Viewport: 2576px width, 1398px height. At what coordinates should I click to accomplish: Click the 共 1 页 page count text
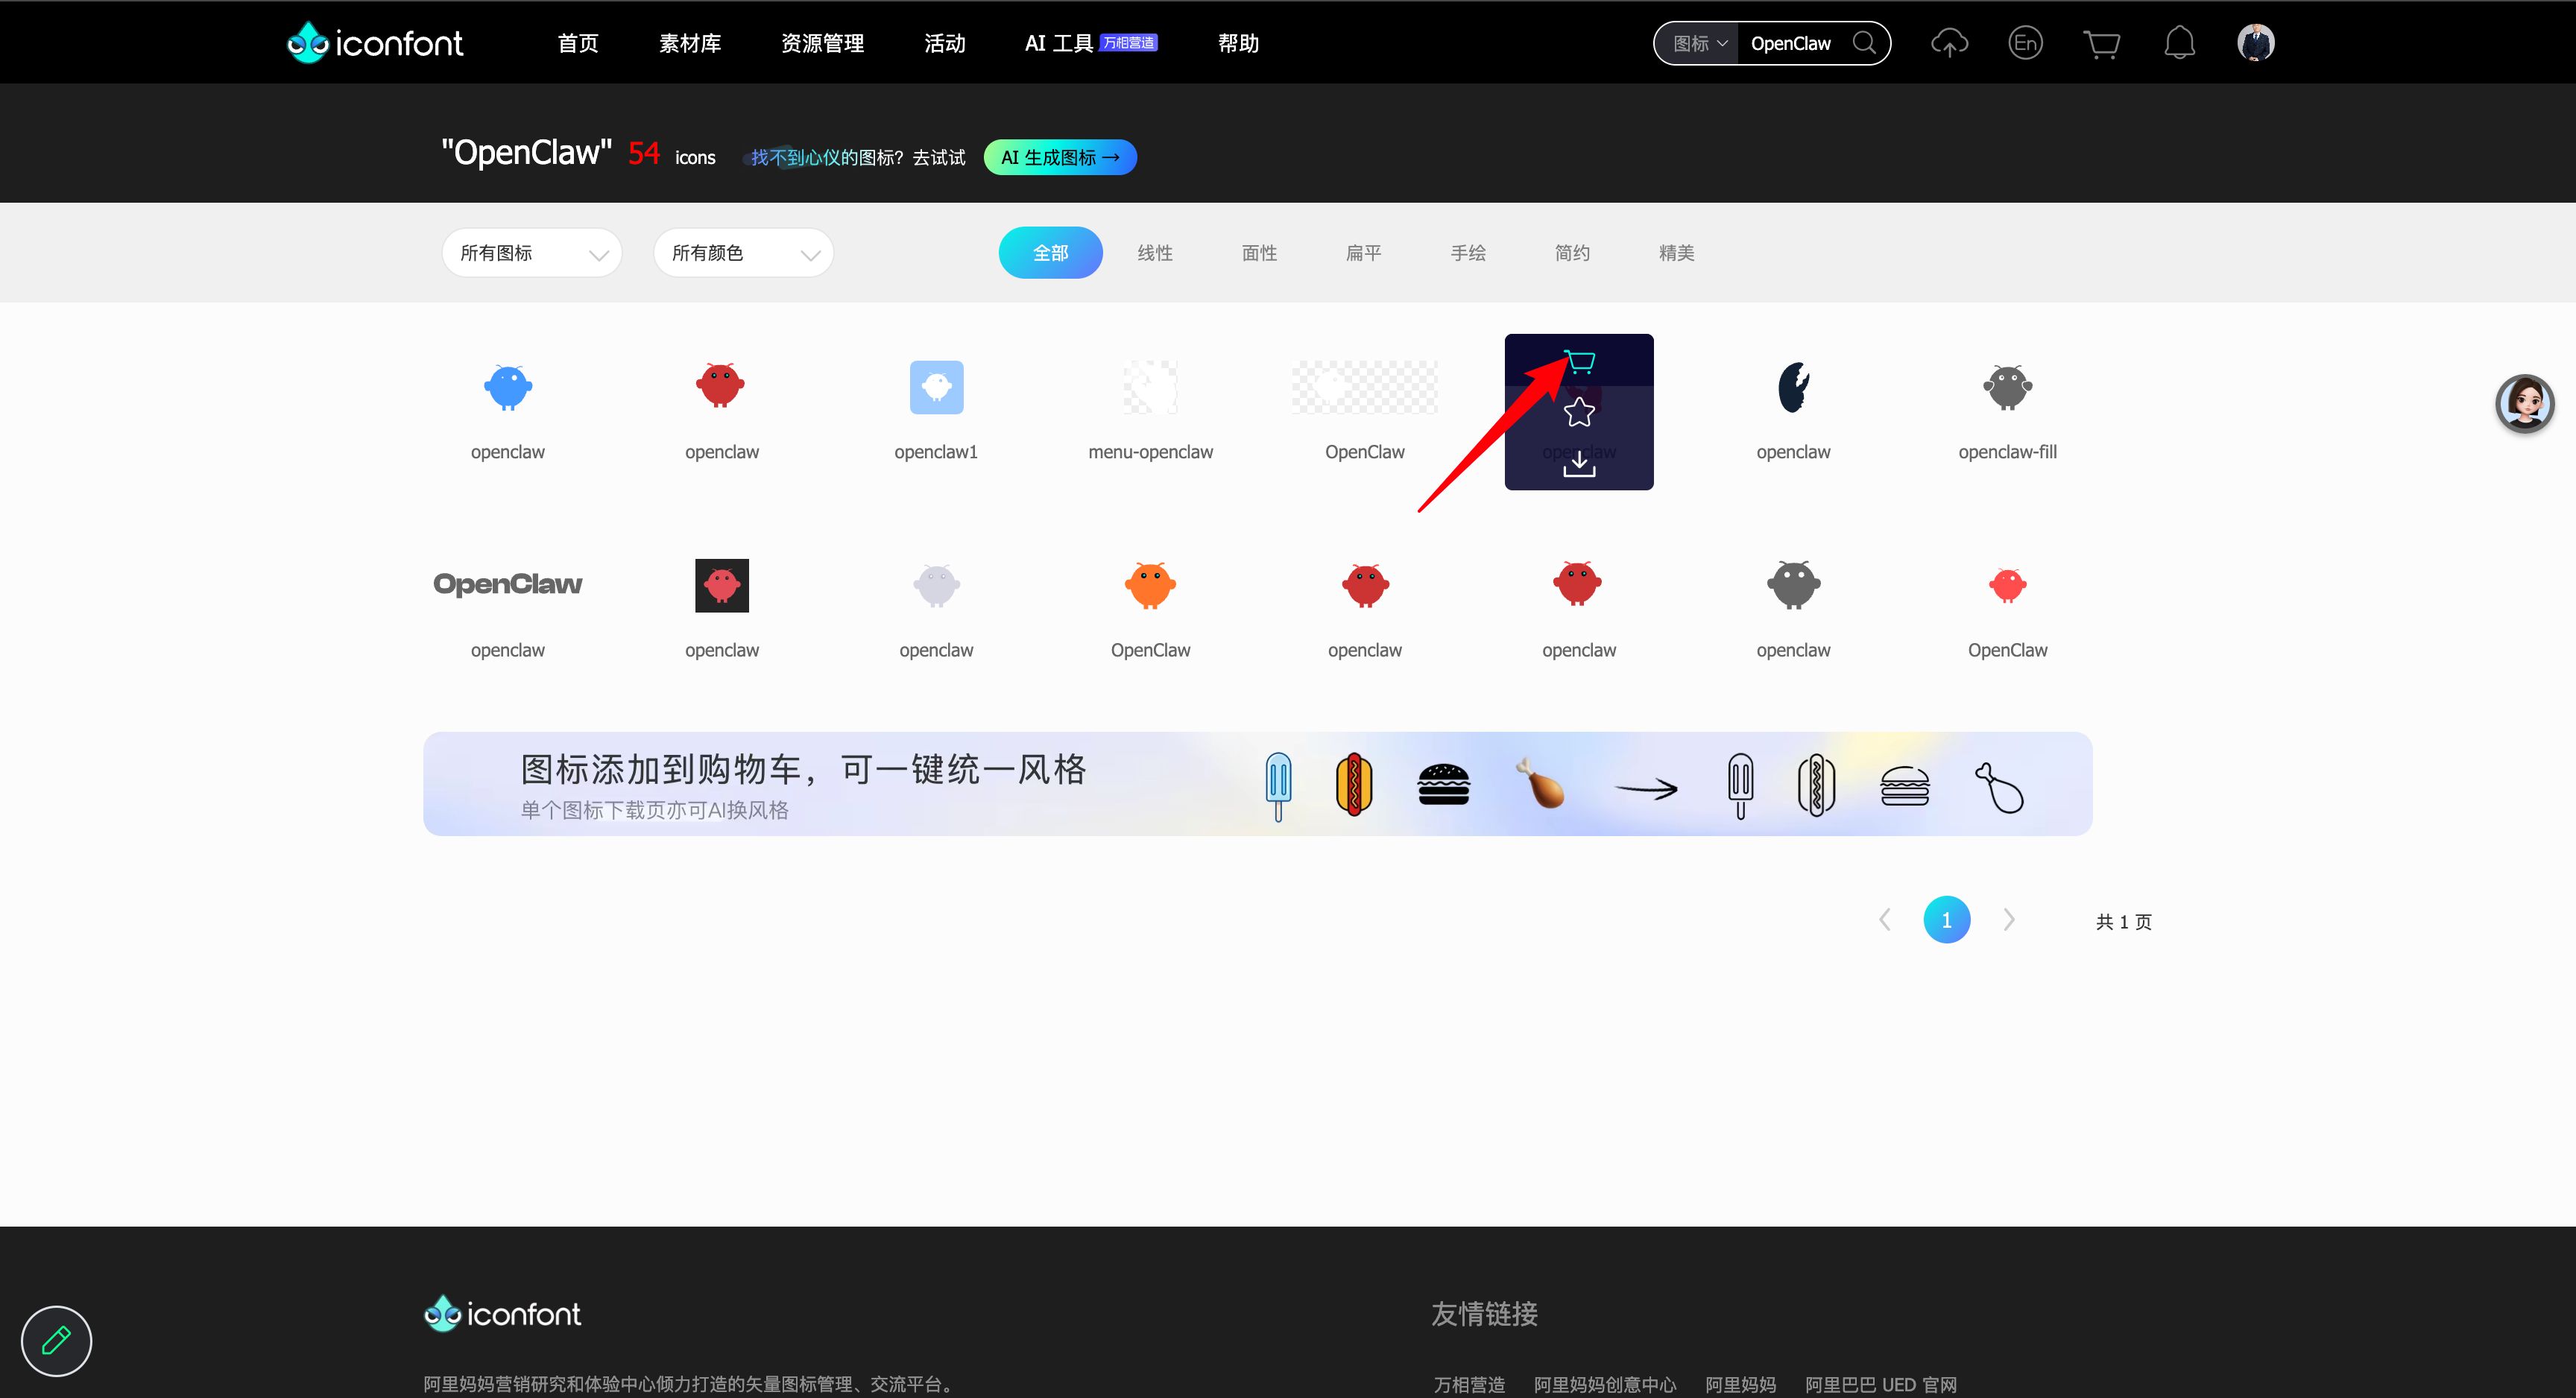2124,921
